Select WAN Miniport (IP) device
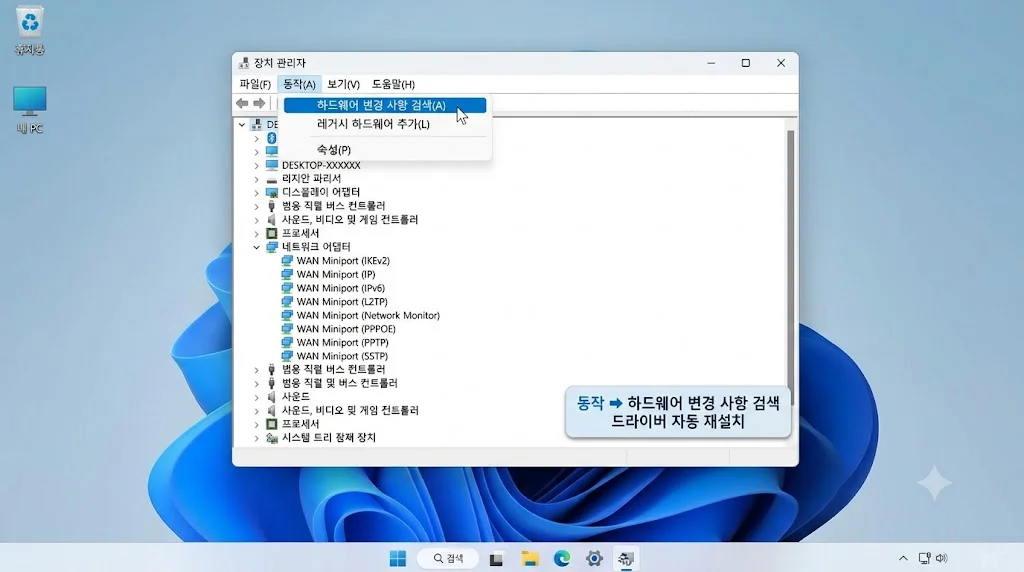Image resolution: width=1024 pixels, height=572 pixels. tap(336, 274)
